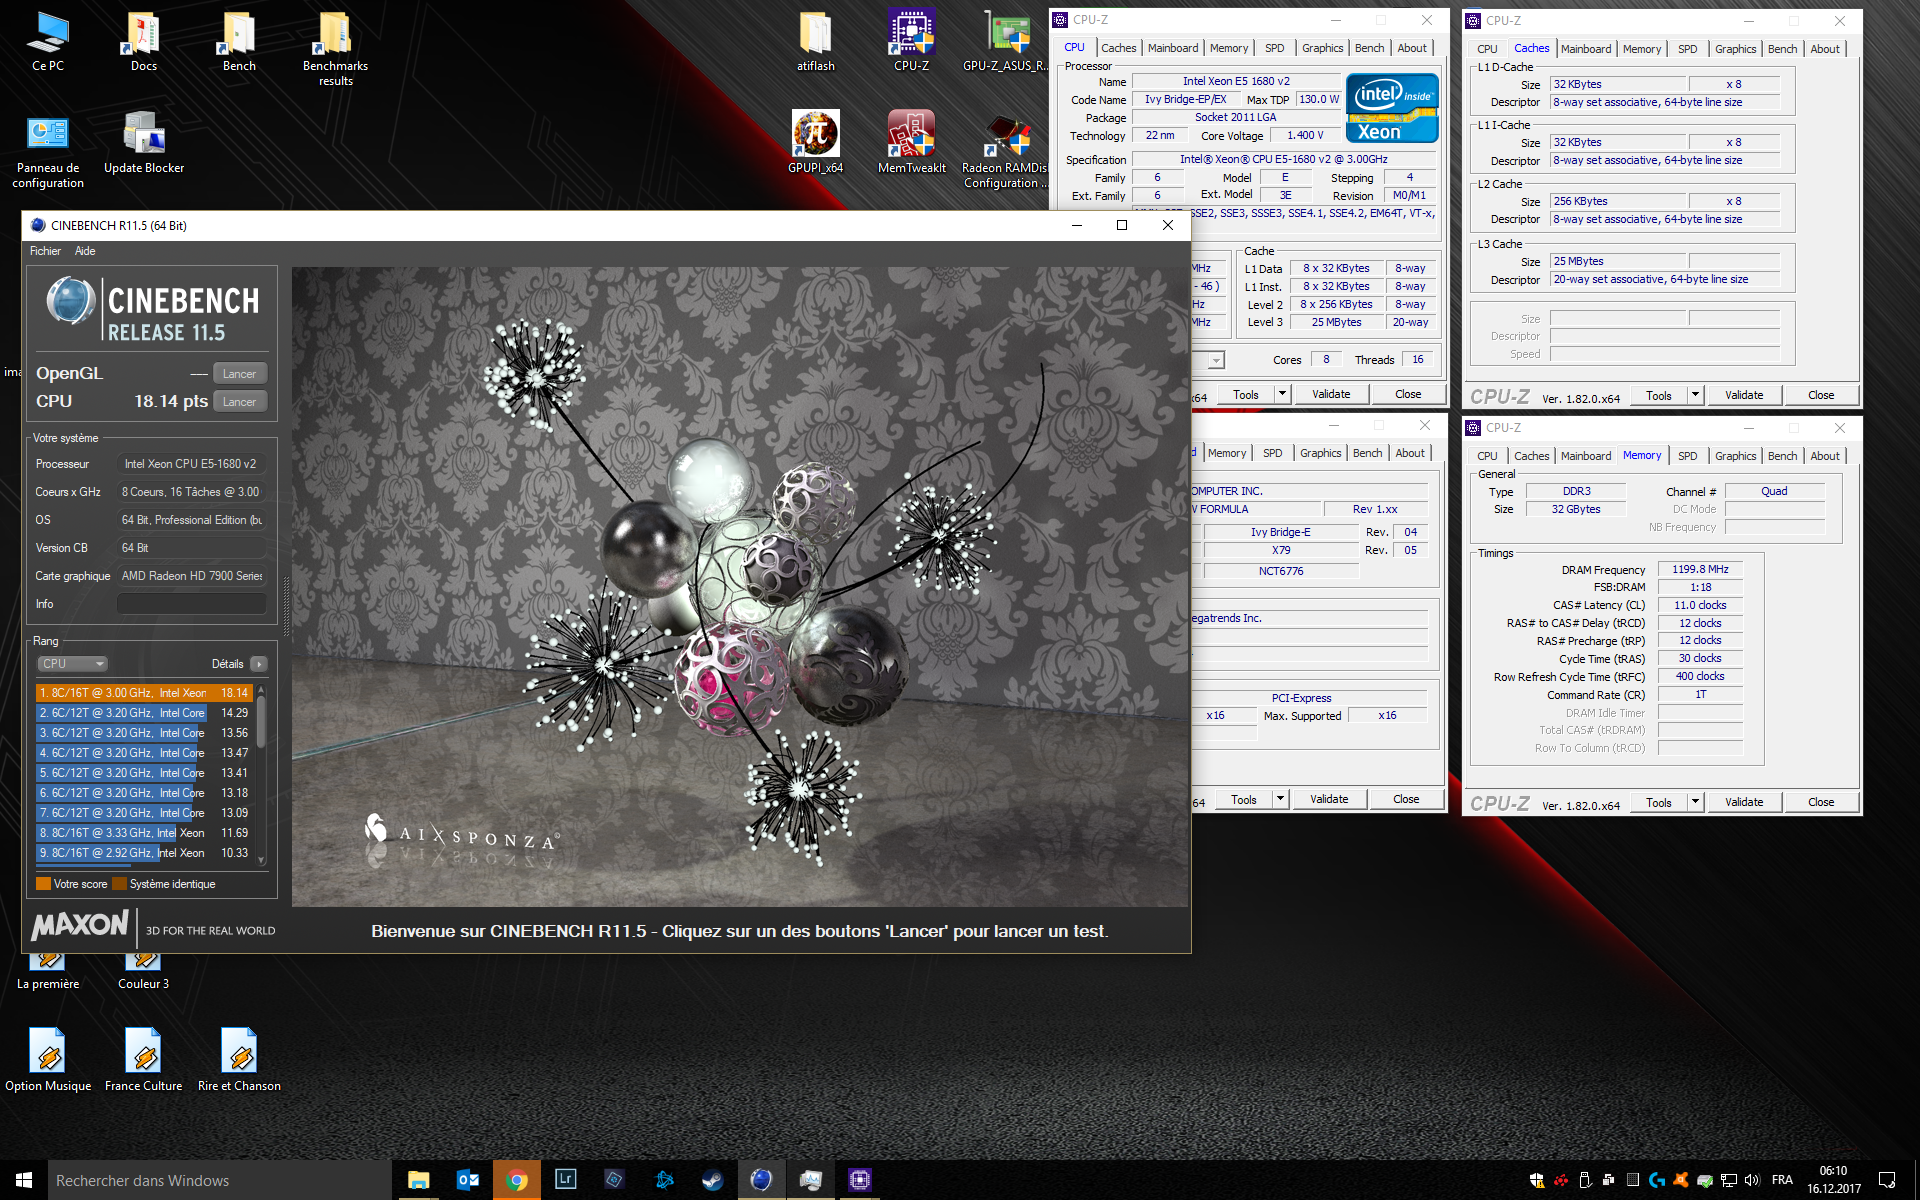
Task: Switch to Chrome in the taskbar
Action: click(x=516, y=1180)
